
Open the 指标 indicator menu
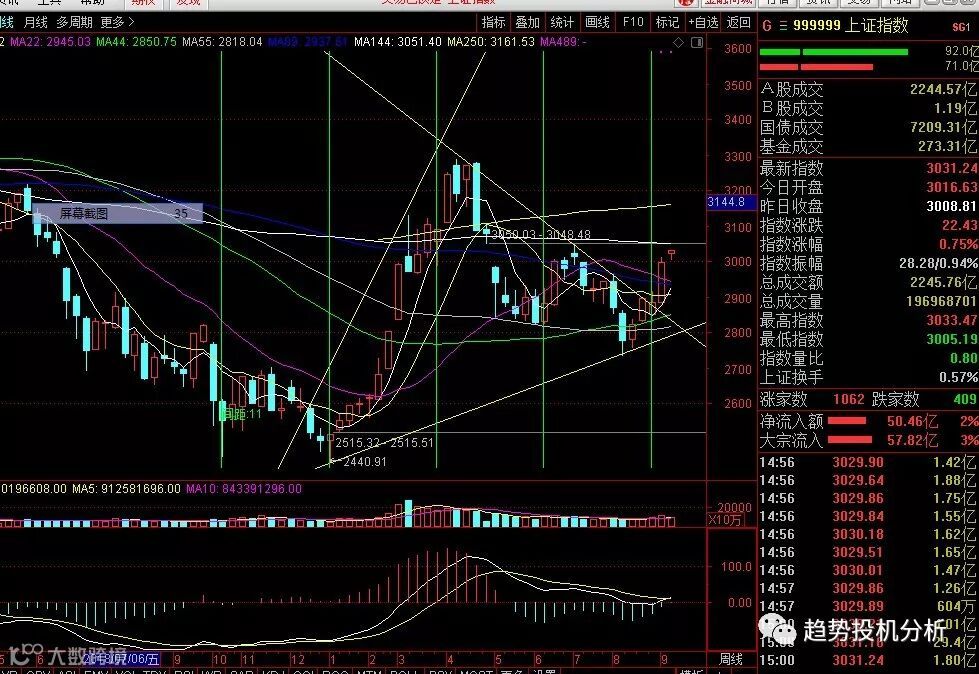[493, 22]
